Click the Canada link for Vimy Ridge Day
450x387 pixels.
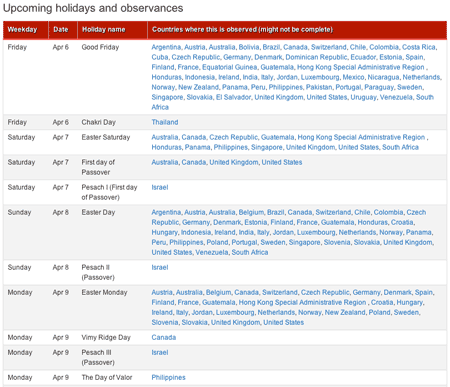164,337
